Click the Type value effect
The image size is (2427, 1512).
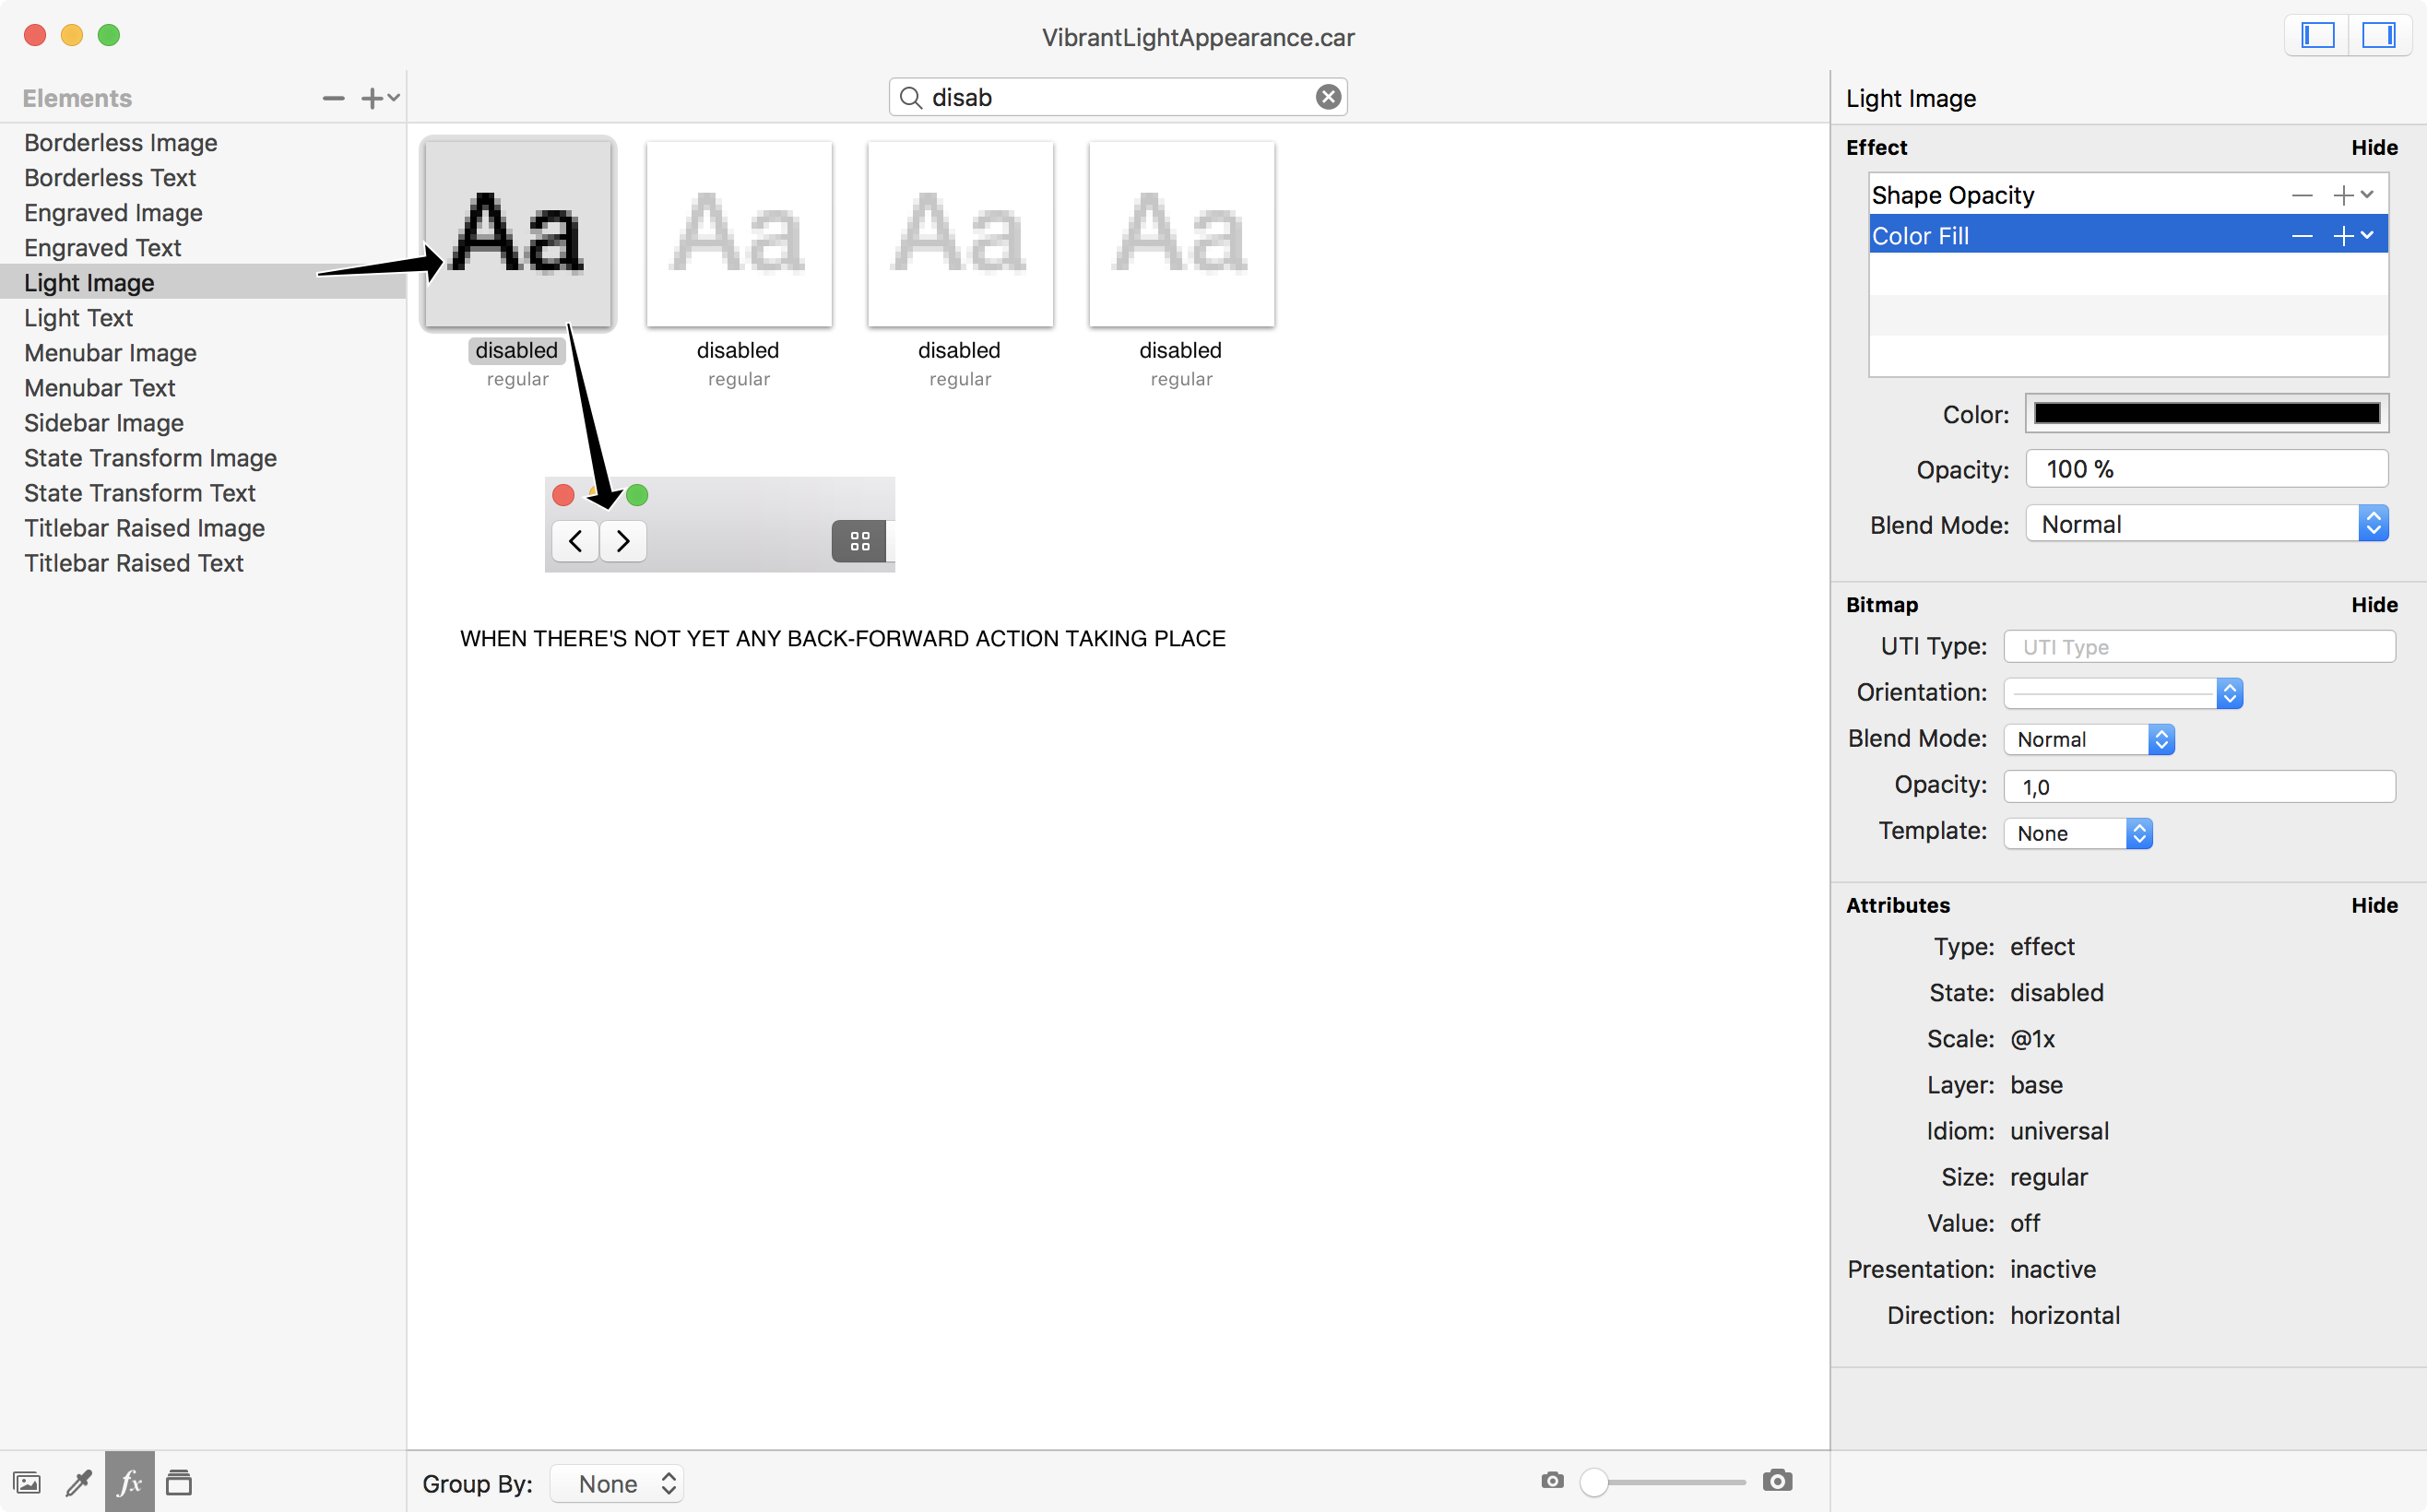(x=2042, y=946)
